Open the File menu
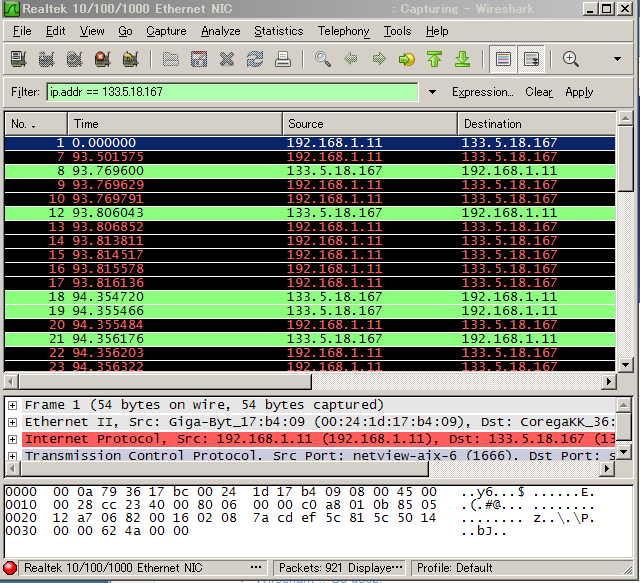Image resolution: width=640 pixels, height=583 pixels. (x=22, y=31)
